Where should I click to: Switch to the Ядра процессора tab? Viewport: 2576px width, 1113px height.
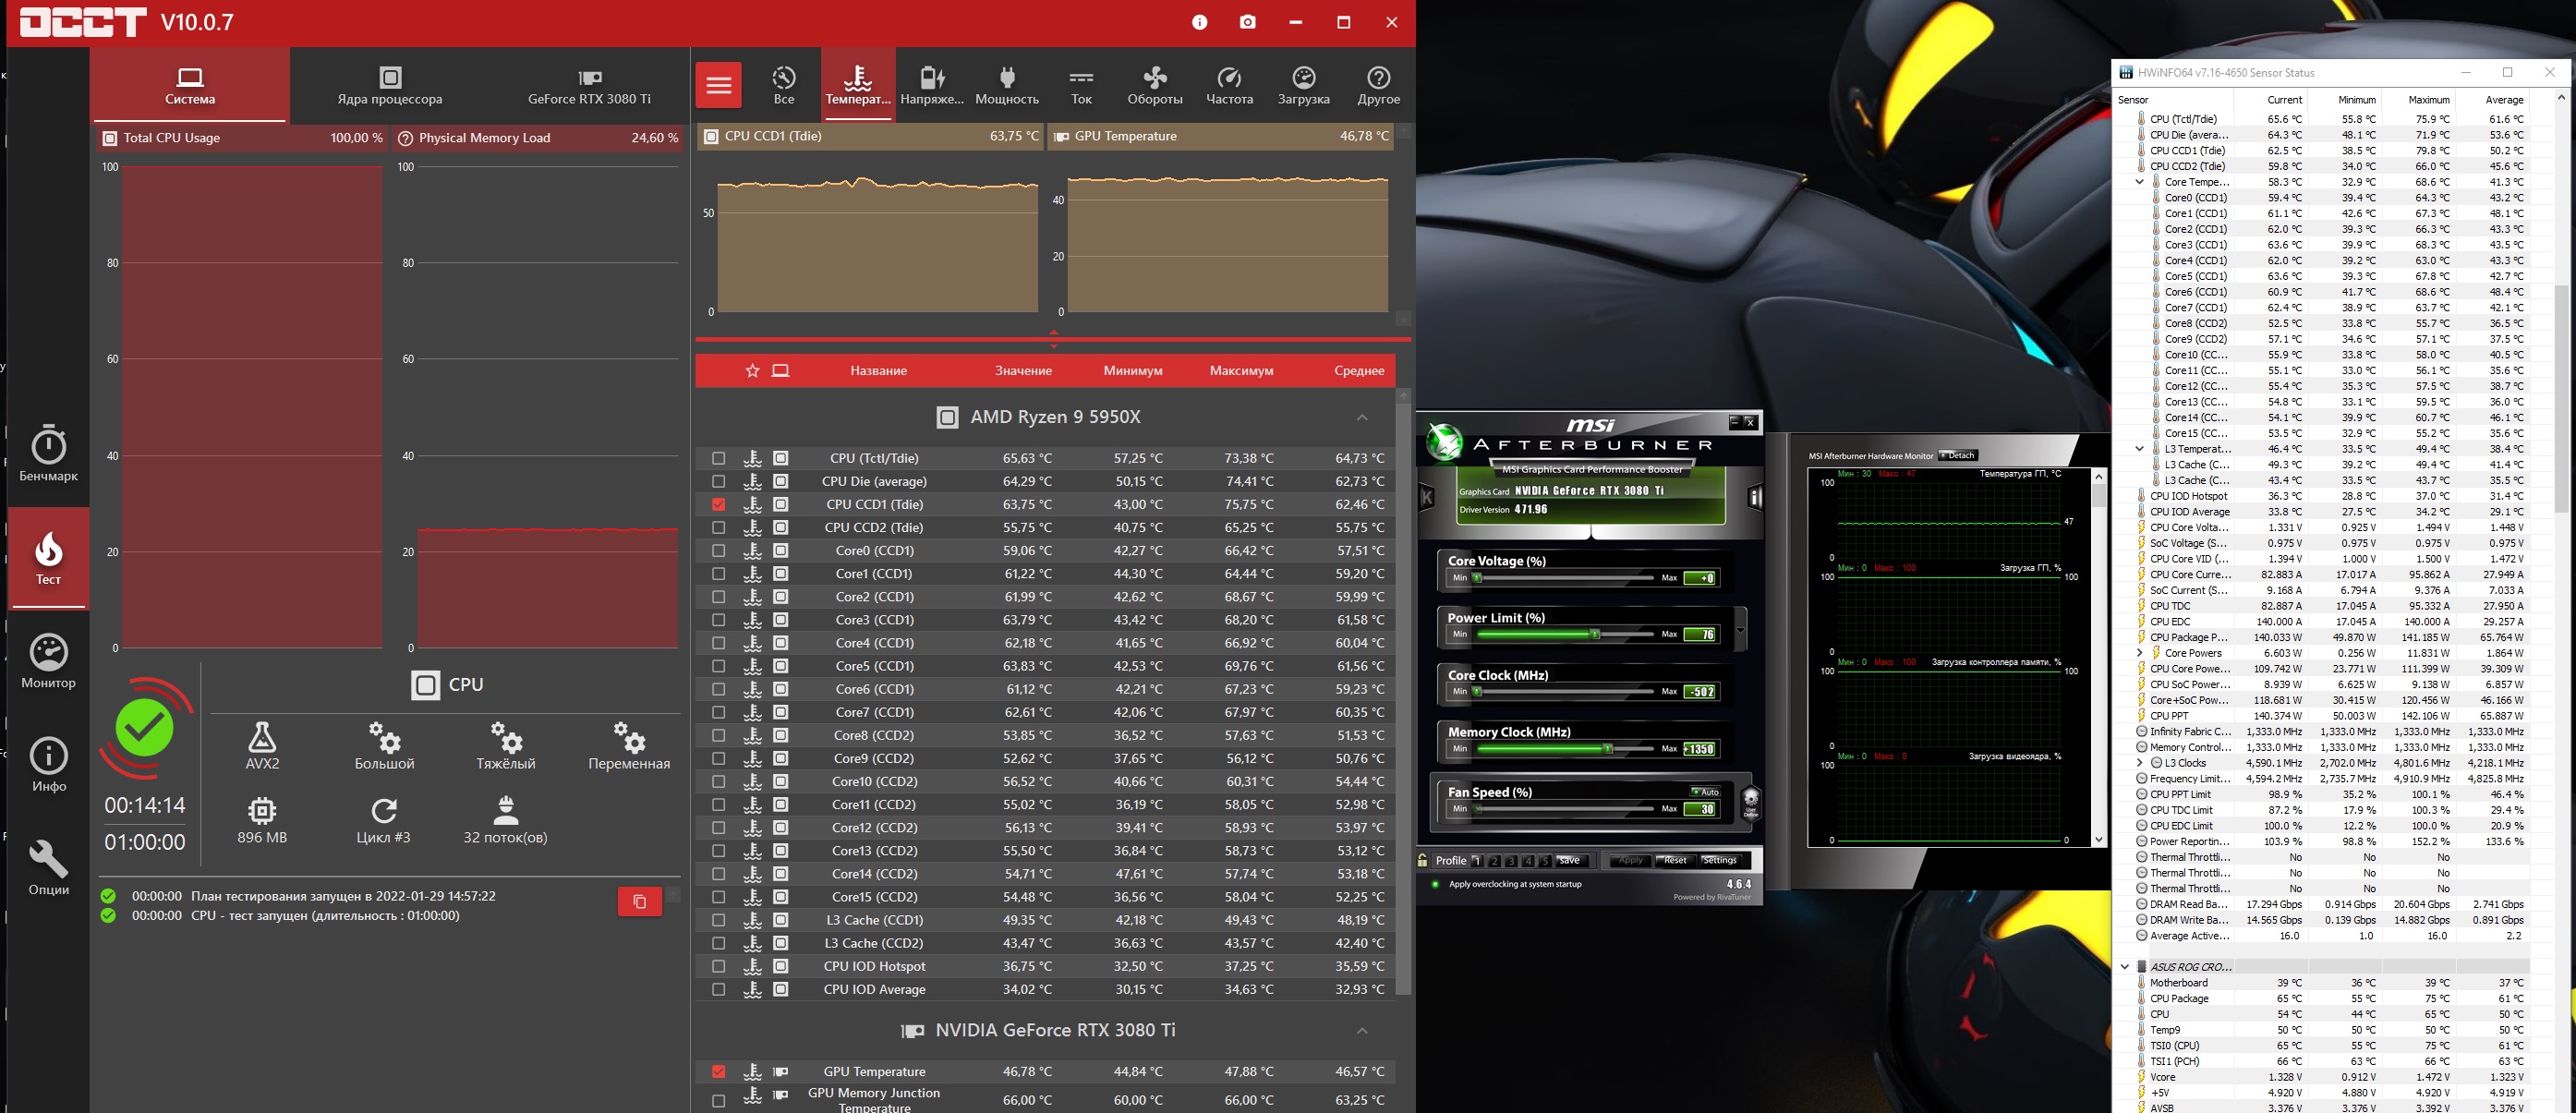tap(389, 86)
